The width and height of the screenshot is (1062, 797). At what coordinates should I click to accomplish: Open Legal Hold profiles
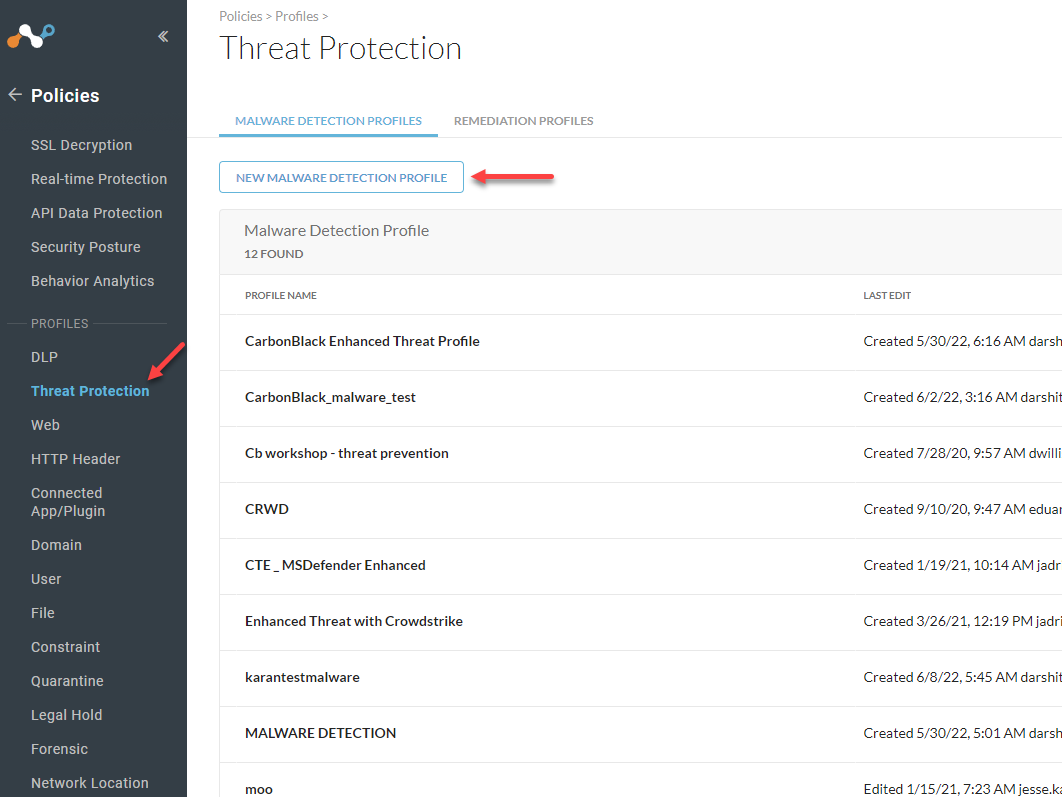[x=66, y=715]
